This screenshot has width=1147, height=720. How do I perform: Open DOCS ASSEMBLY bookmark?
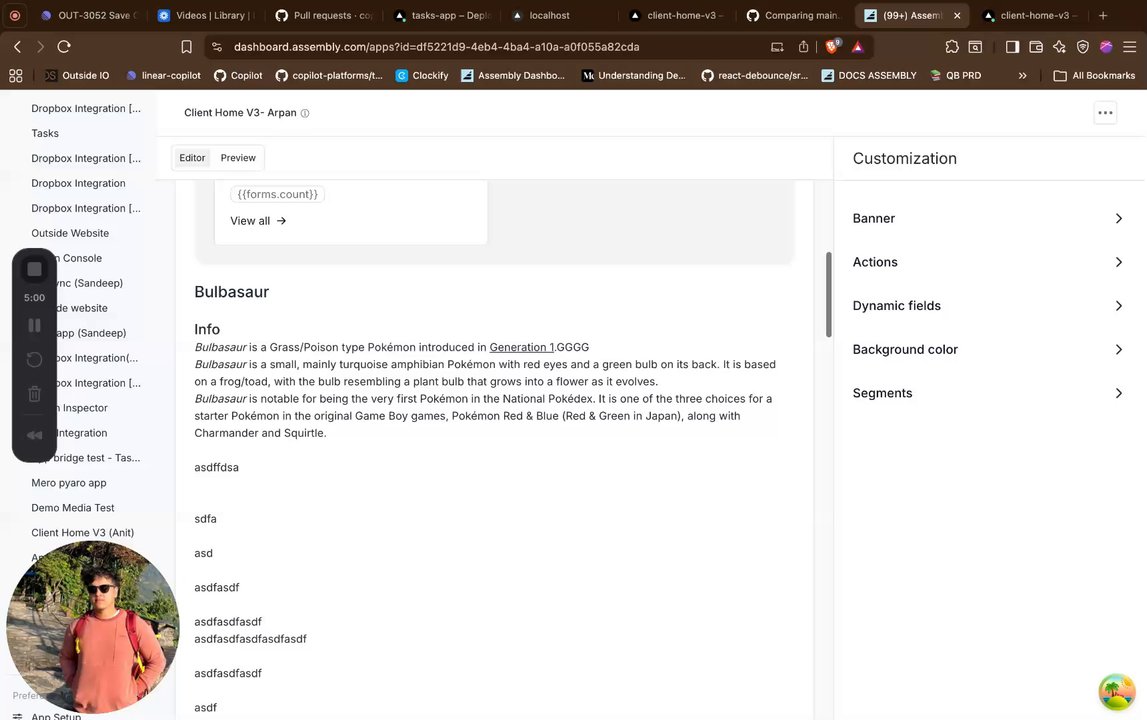[x=869, y=75]
